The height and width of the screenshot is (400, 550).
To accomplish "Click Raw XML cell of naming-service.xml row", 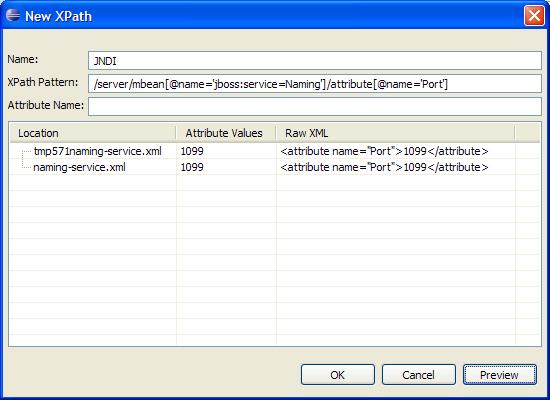I will [384, 167].
